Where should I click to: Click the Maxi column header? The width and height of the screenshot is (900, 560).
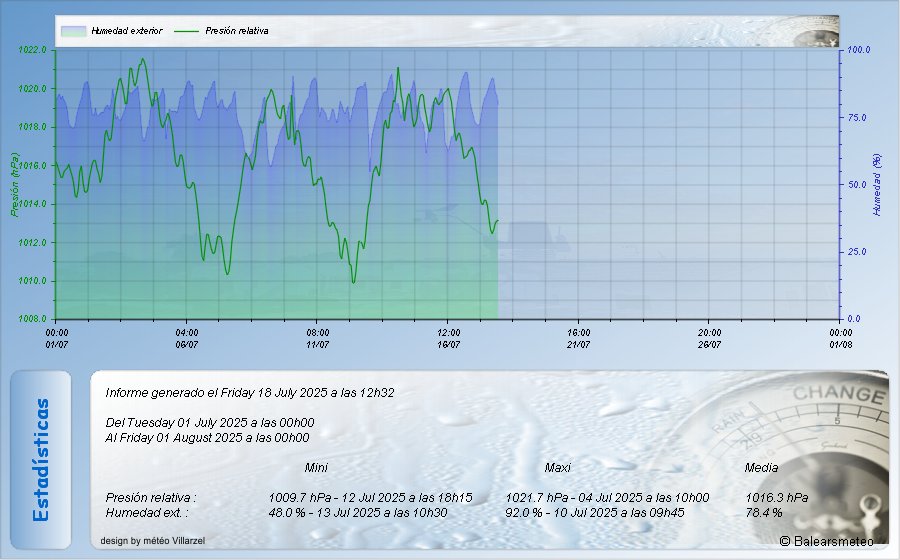pyautogui.click(x=557, y=468)
